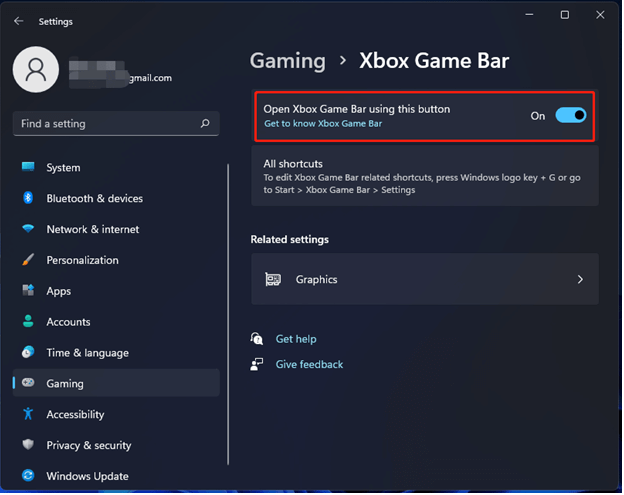Open the Apps settings page
This screenshot has width=624, height=495.
(x=116, y=291)
